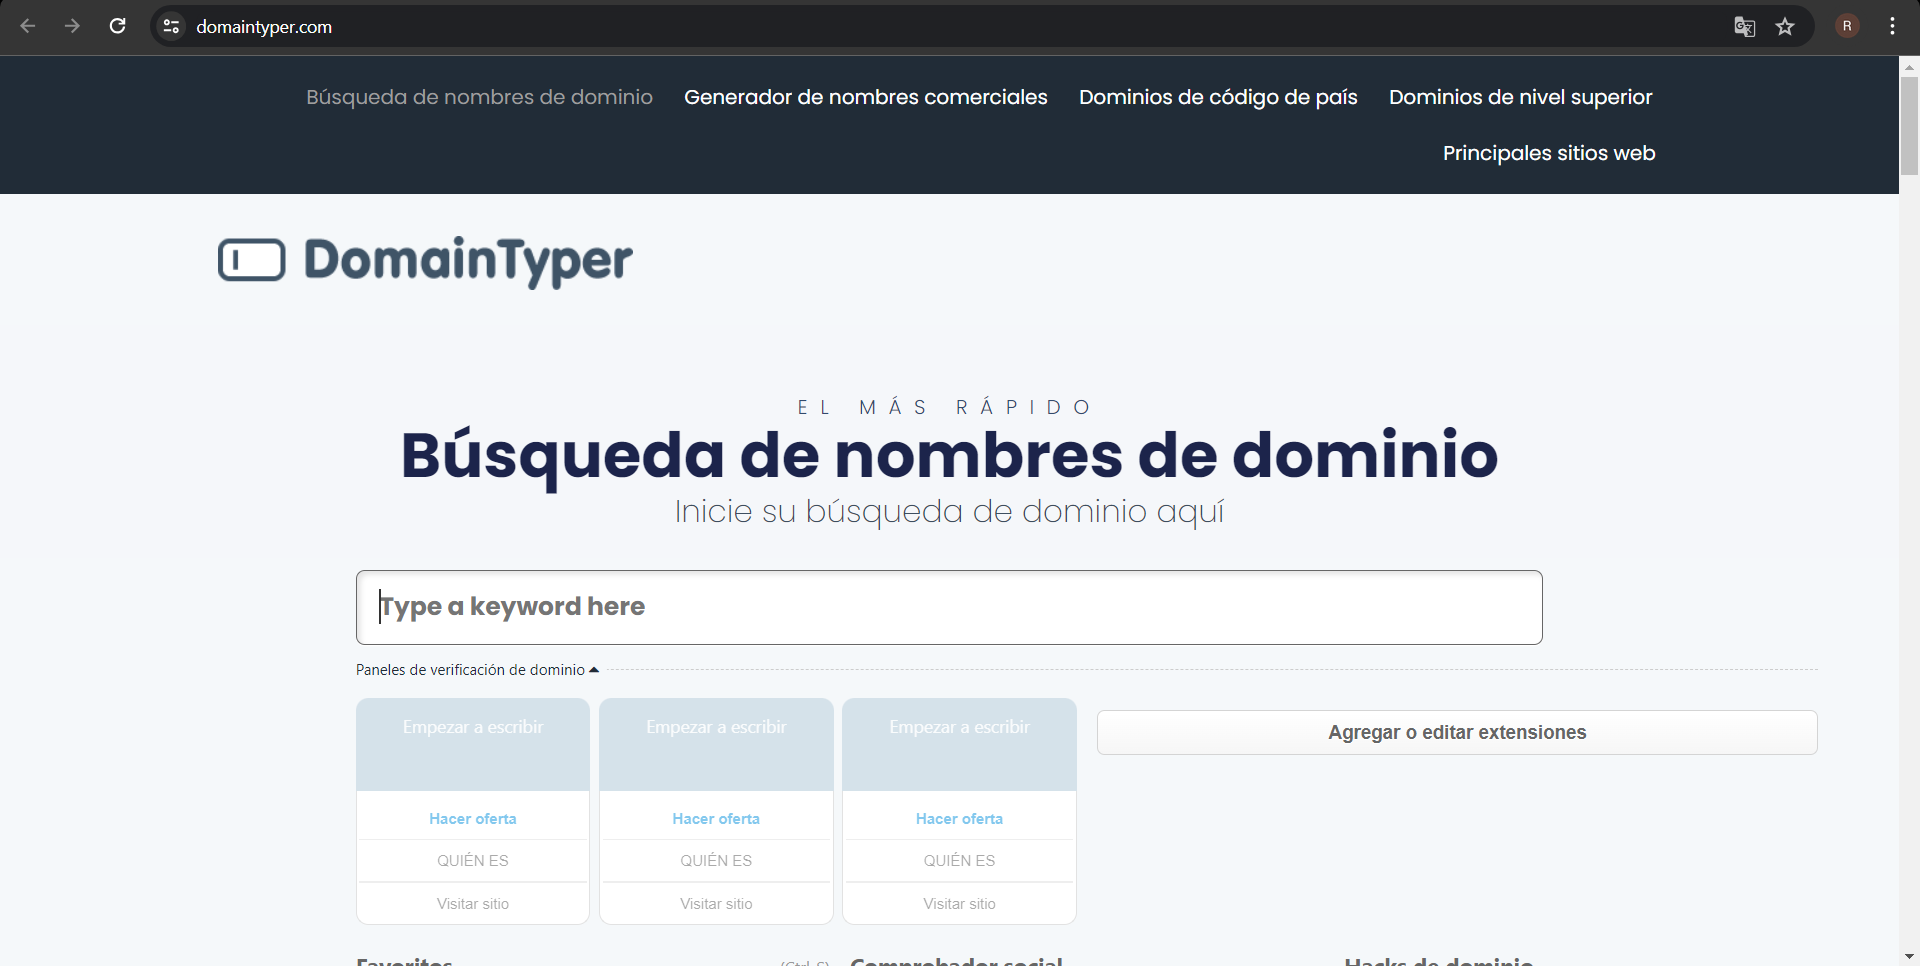Navigate back in the browser
The height and width of the screenshot is (966, 1920).
(27, 26)
